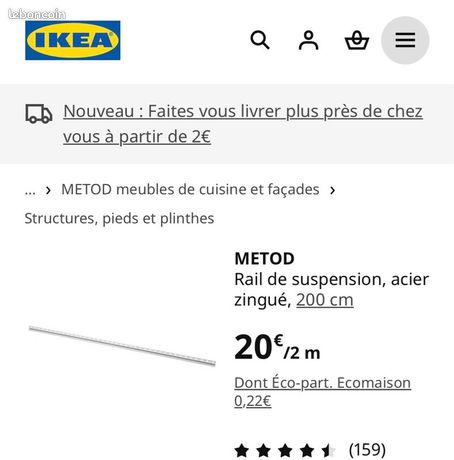This screenshot has height=460, width=454.
Task: Click the star rating icons
Action: click(x=285, y=450)
